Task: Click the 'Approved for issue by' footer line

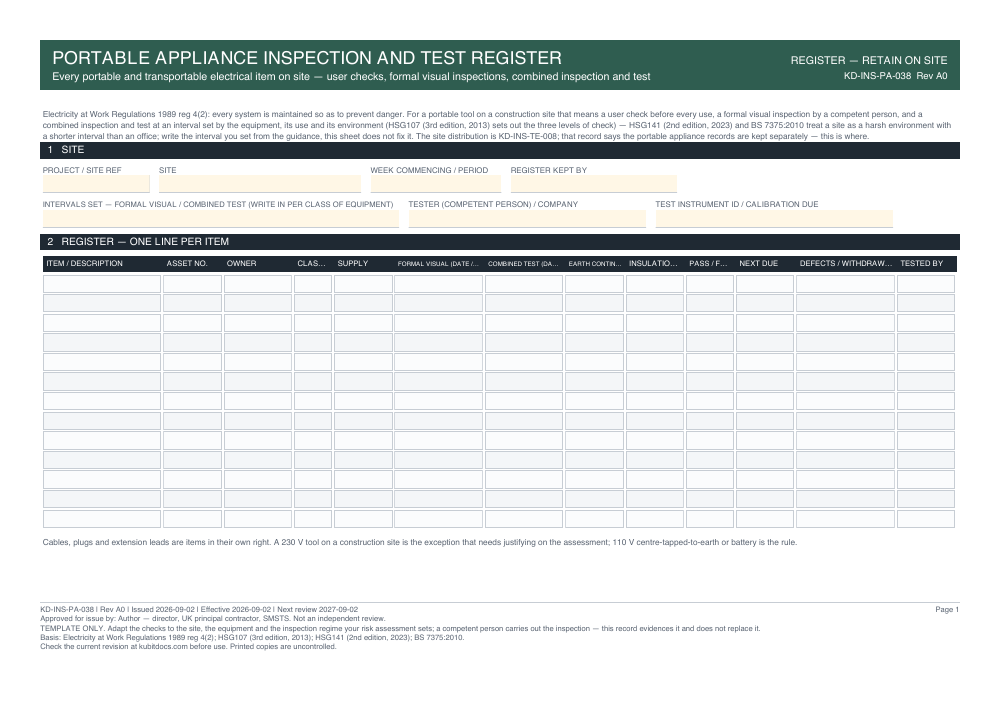Action: tap(213, 619)
